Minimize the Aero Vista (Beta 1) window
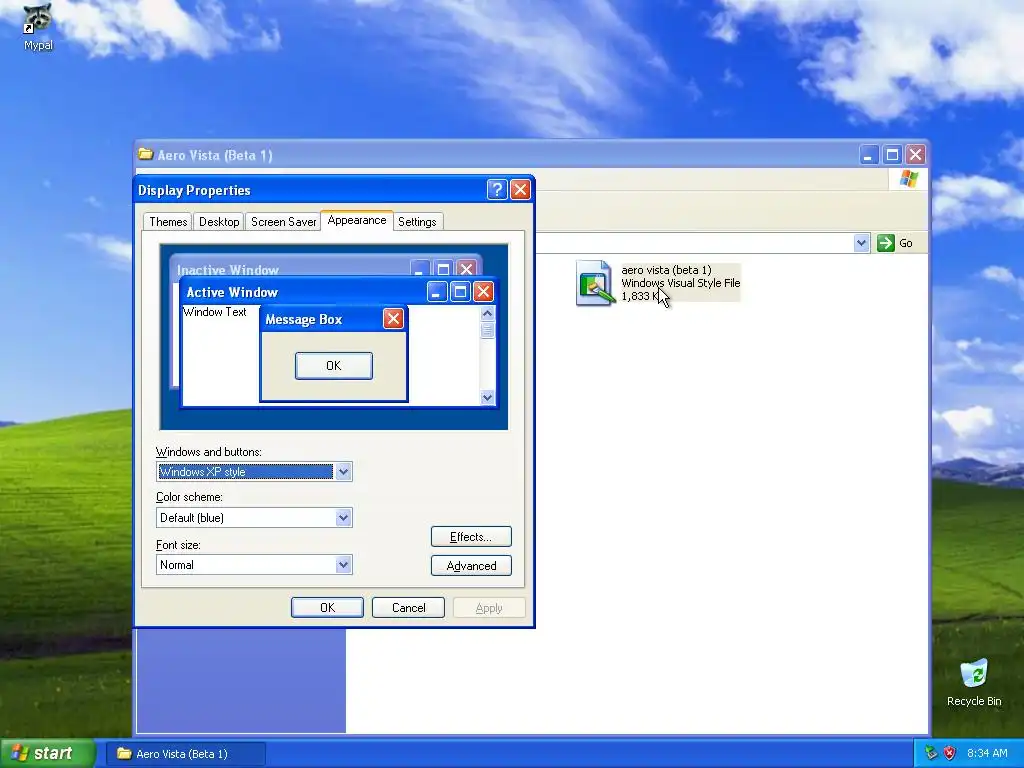Viewport: 1024px width, 768px height. click(x=869, y=155)
